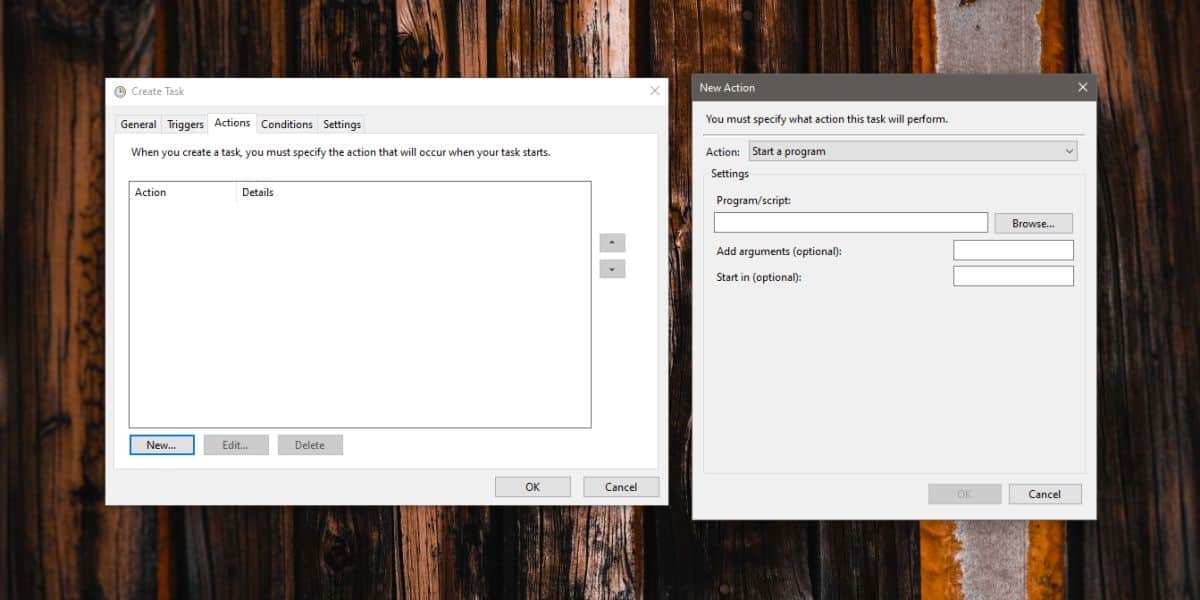Confirm Create Task with OK
Viewport: 1200px width, 600px height.
pyautogui.click(x=533, y=487)
